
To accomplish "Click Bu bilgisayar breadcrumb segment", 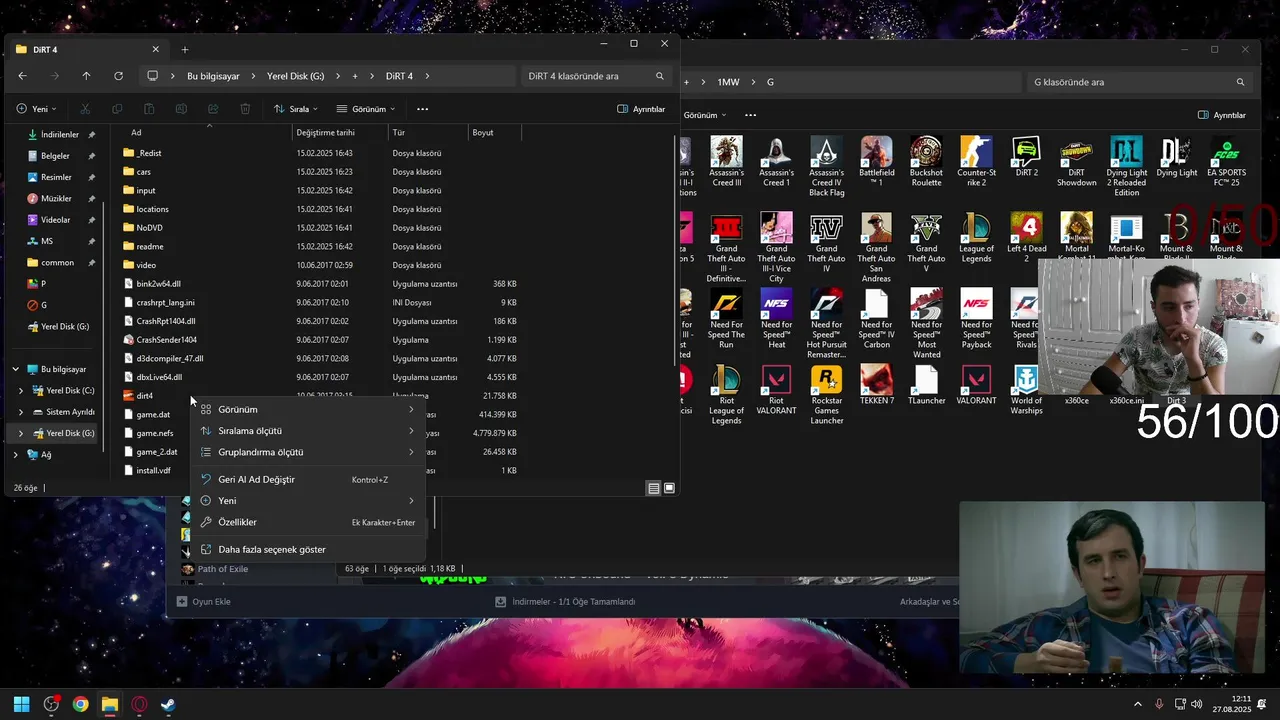I will 213,76.
